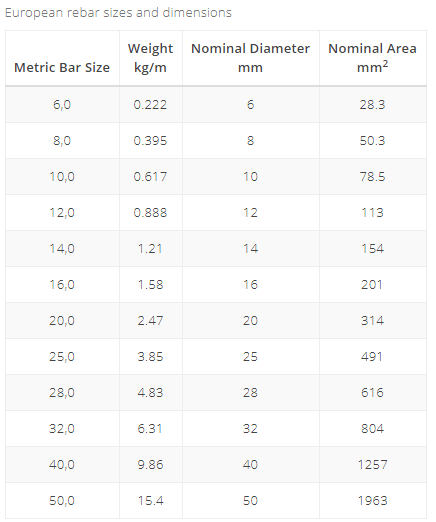This screenshot has height=522, width=436.
Task: Click the 1.21 weight value
Action: tap(150, 249)
